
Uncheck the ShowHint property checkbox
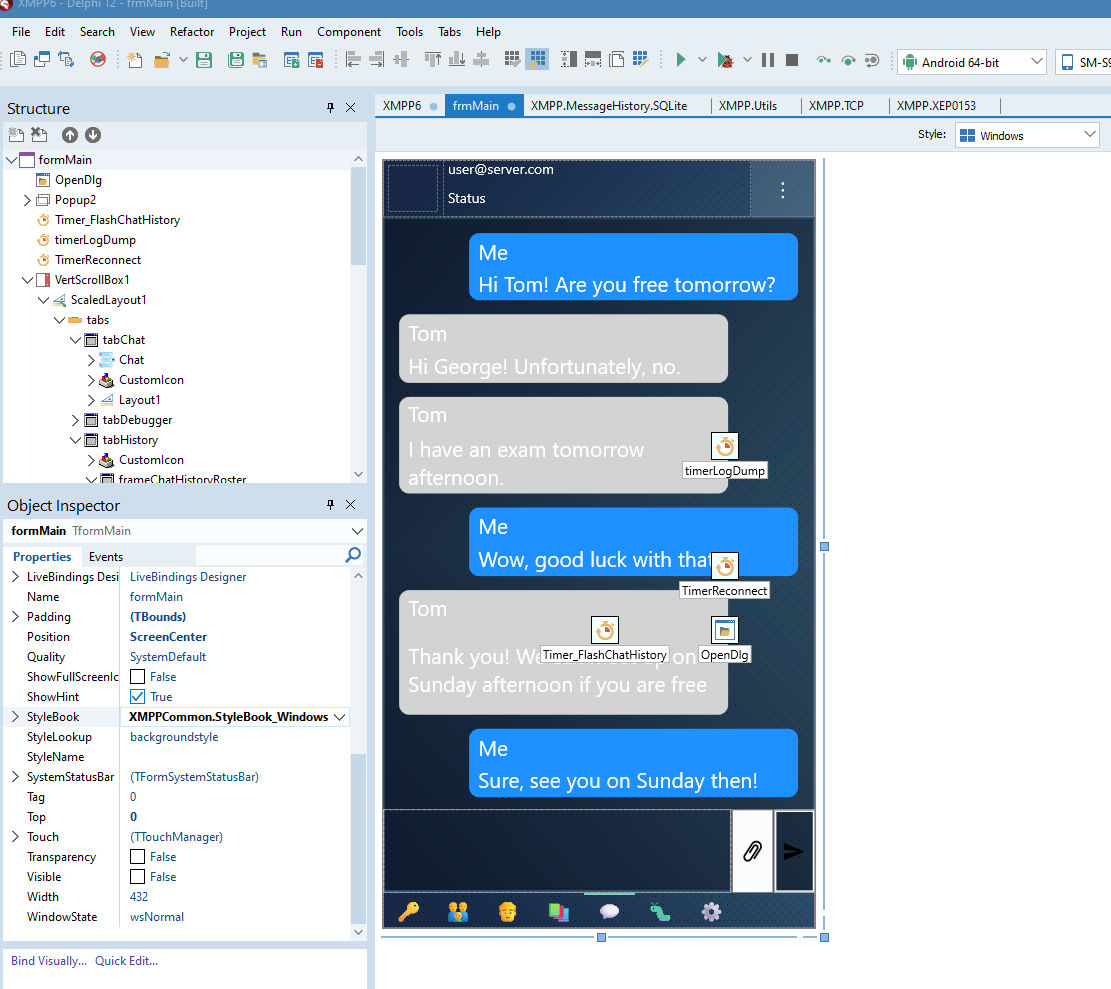click(x=138, y=697)
